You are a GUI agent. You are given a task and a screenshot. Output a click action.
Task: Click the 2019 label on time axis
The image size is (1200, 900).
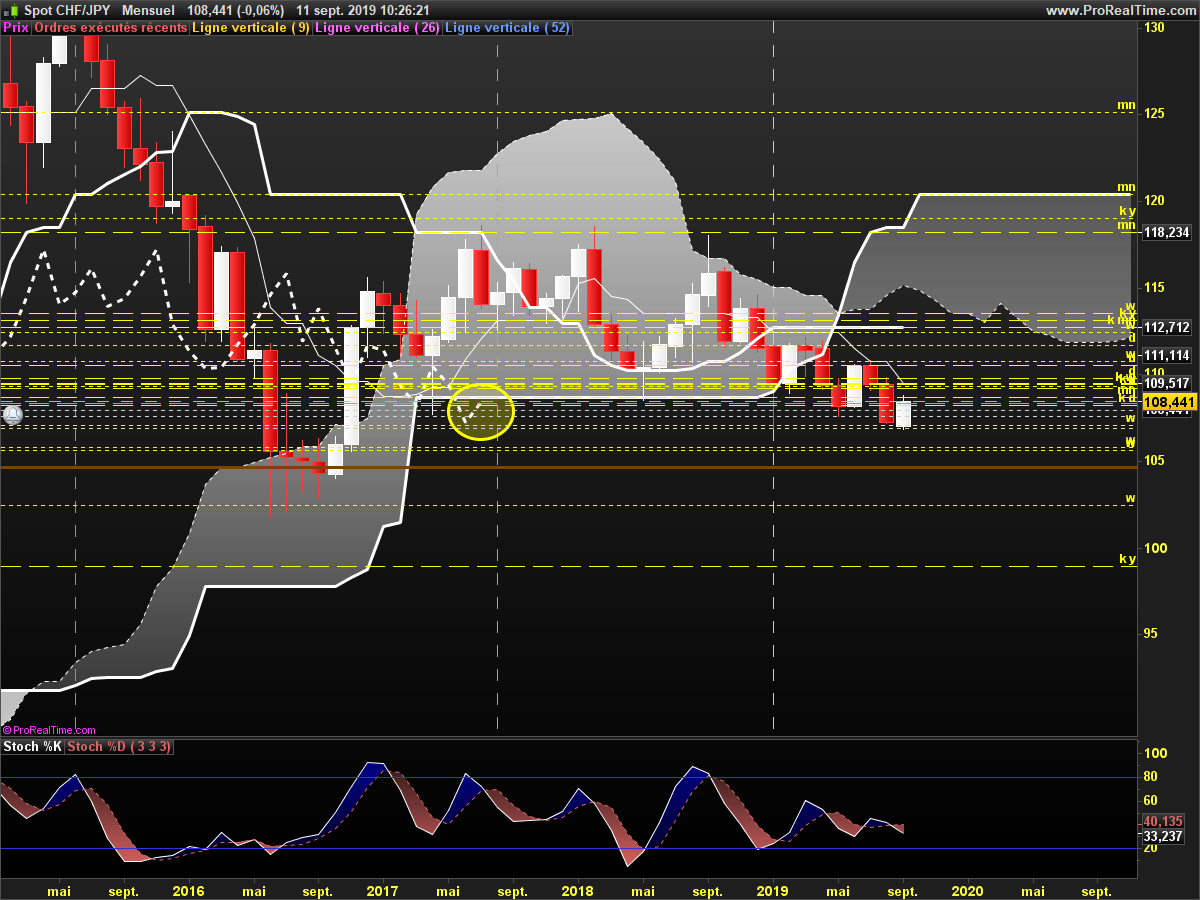coord(773,890)
